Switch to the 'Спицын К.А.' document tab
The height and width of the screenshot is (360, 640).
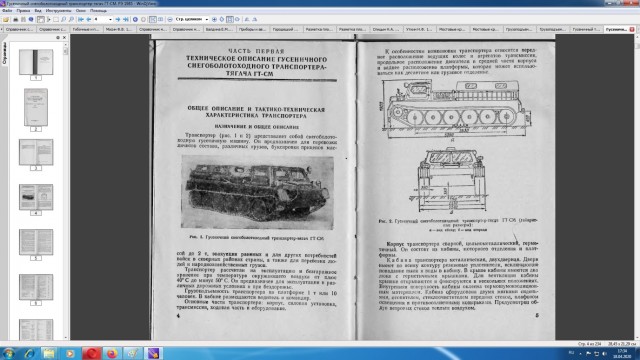click(386, 29)
